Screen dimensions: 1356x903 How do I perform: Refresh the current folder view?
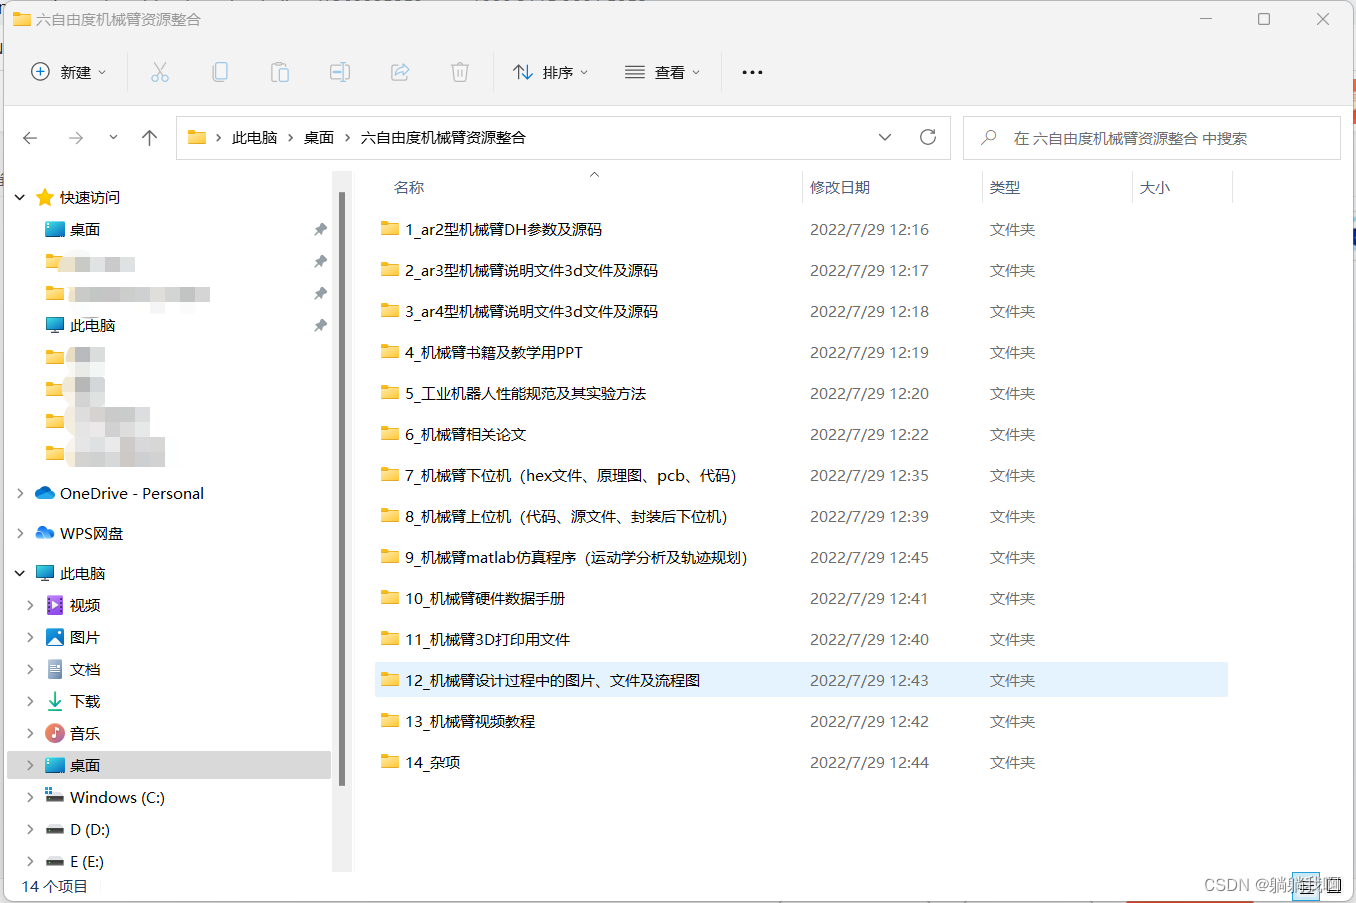tap(928, 137)
